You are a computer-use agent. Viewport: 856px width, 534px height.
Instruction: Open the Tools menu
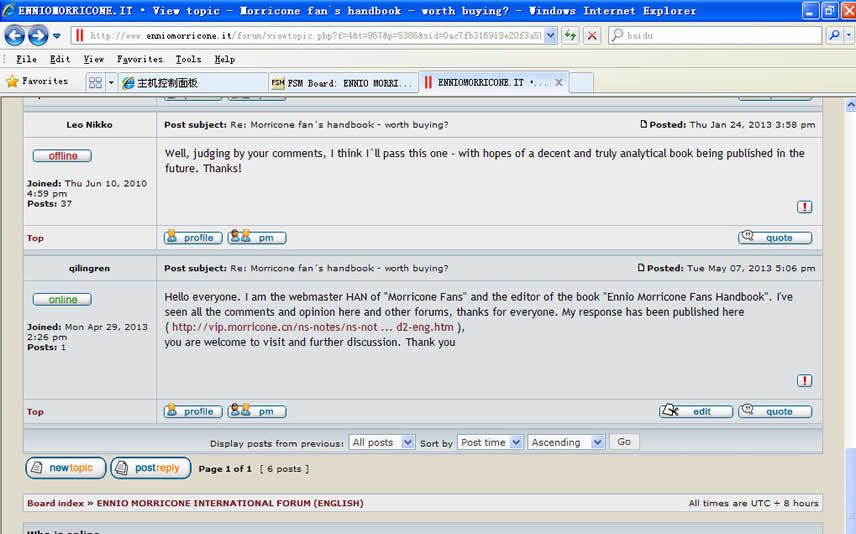pyautogui.click(x=188, y=59)
